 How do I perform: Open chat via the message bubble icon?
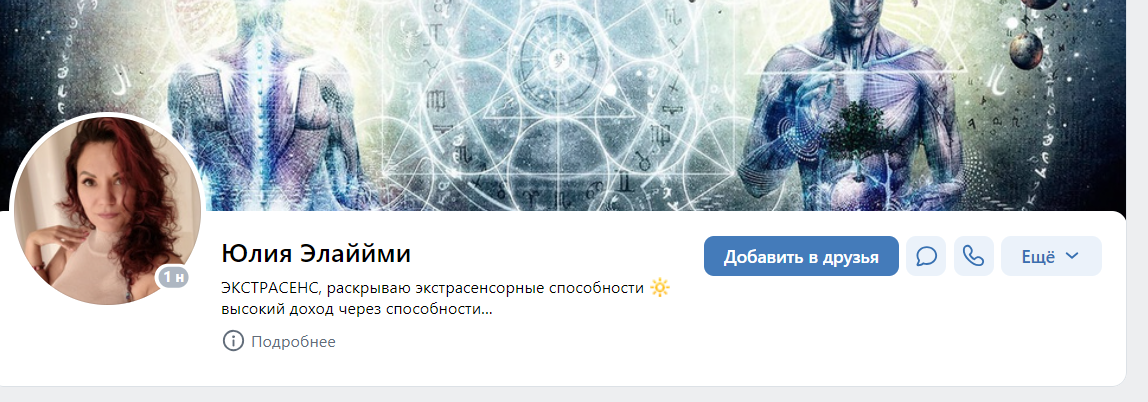point(926,256)
